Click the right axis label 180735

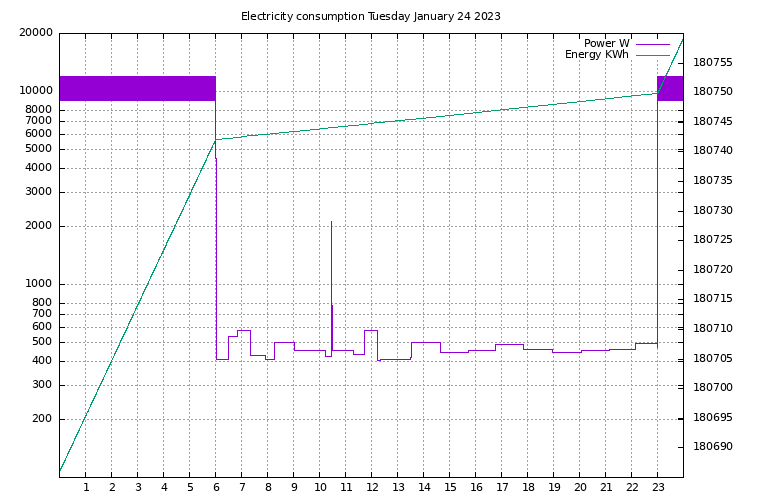pos(713,181)
